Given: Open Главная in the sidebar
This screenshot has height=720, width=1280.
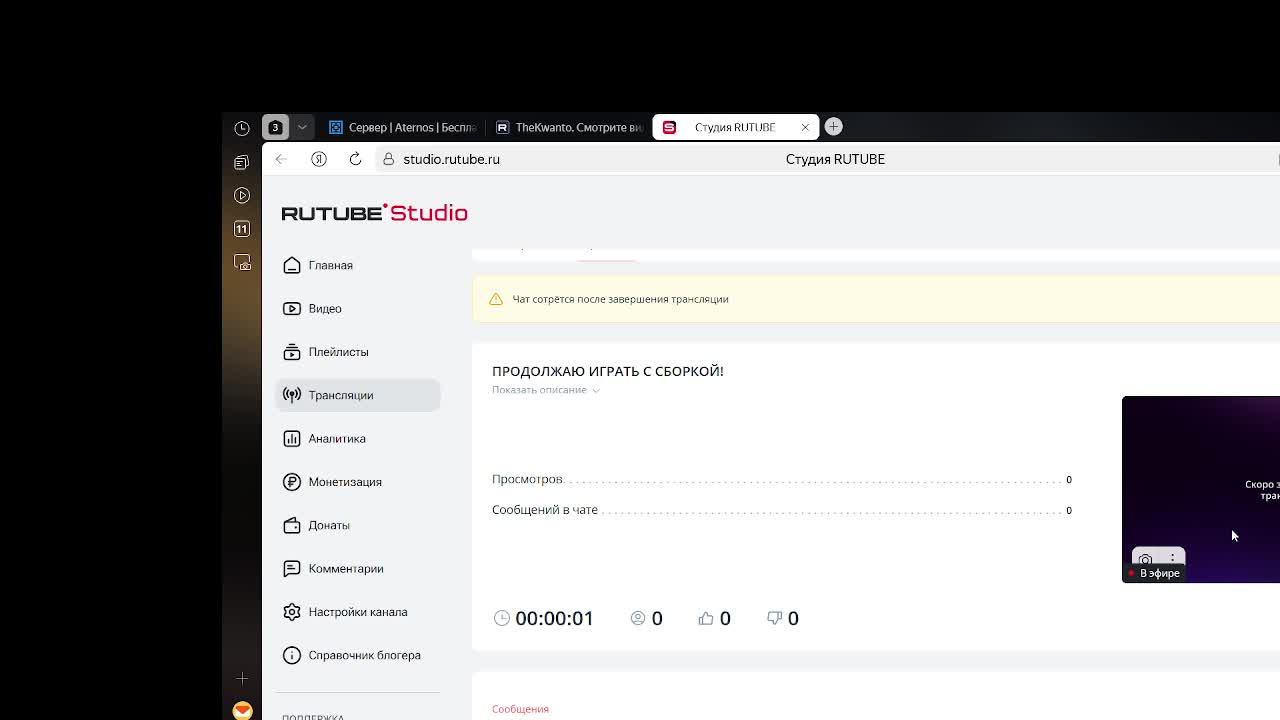Looking at the screenshot, I should tap(357, 265).
